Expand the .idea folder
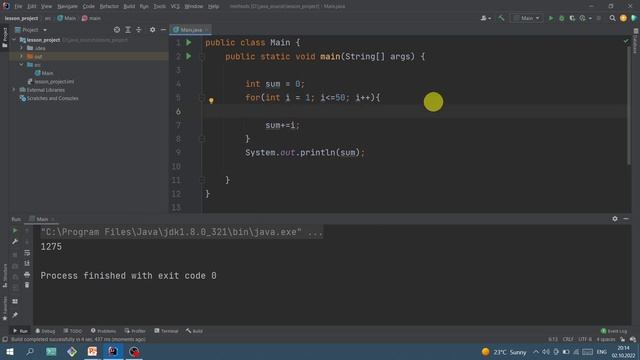Image resolution: width=640 pixels, height=360 pixels. point(21,48)
